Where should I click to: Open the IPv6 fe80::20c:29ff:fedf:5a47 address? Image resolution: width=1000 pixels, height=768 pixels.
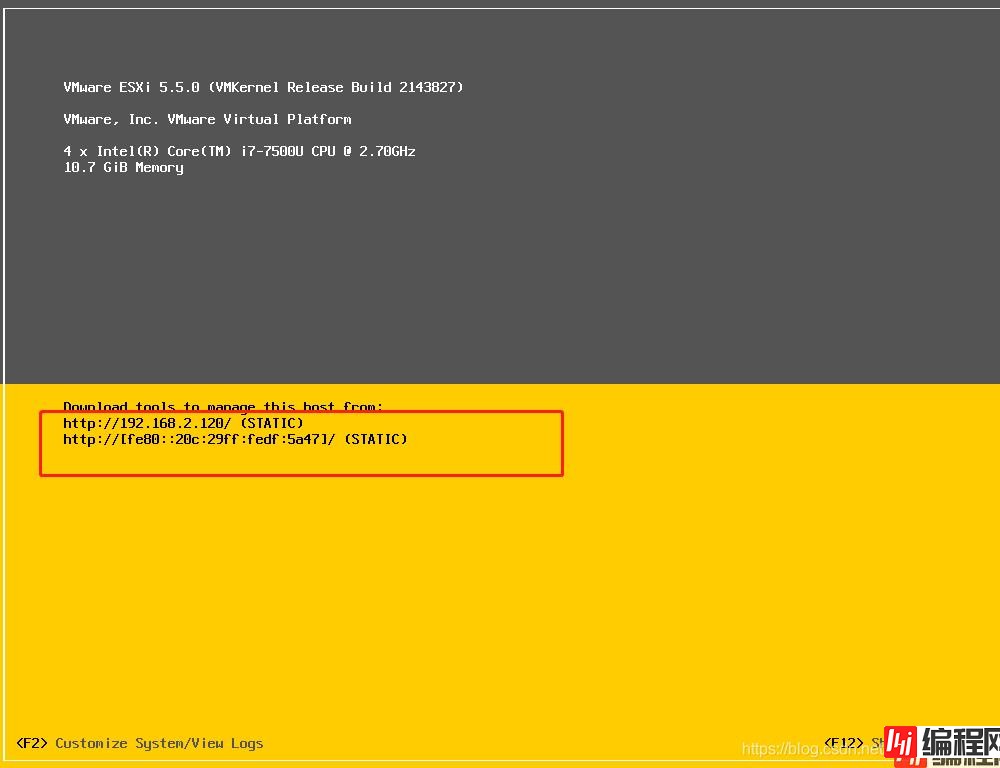(199, 439)
